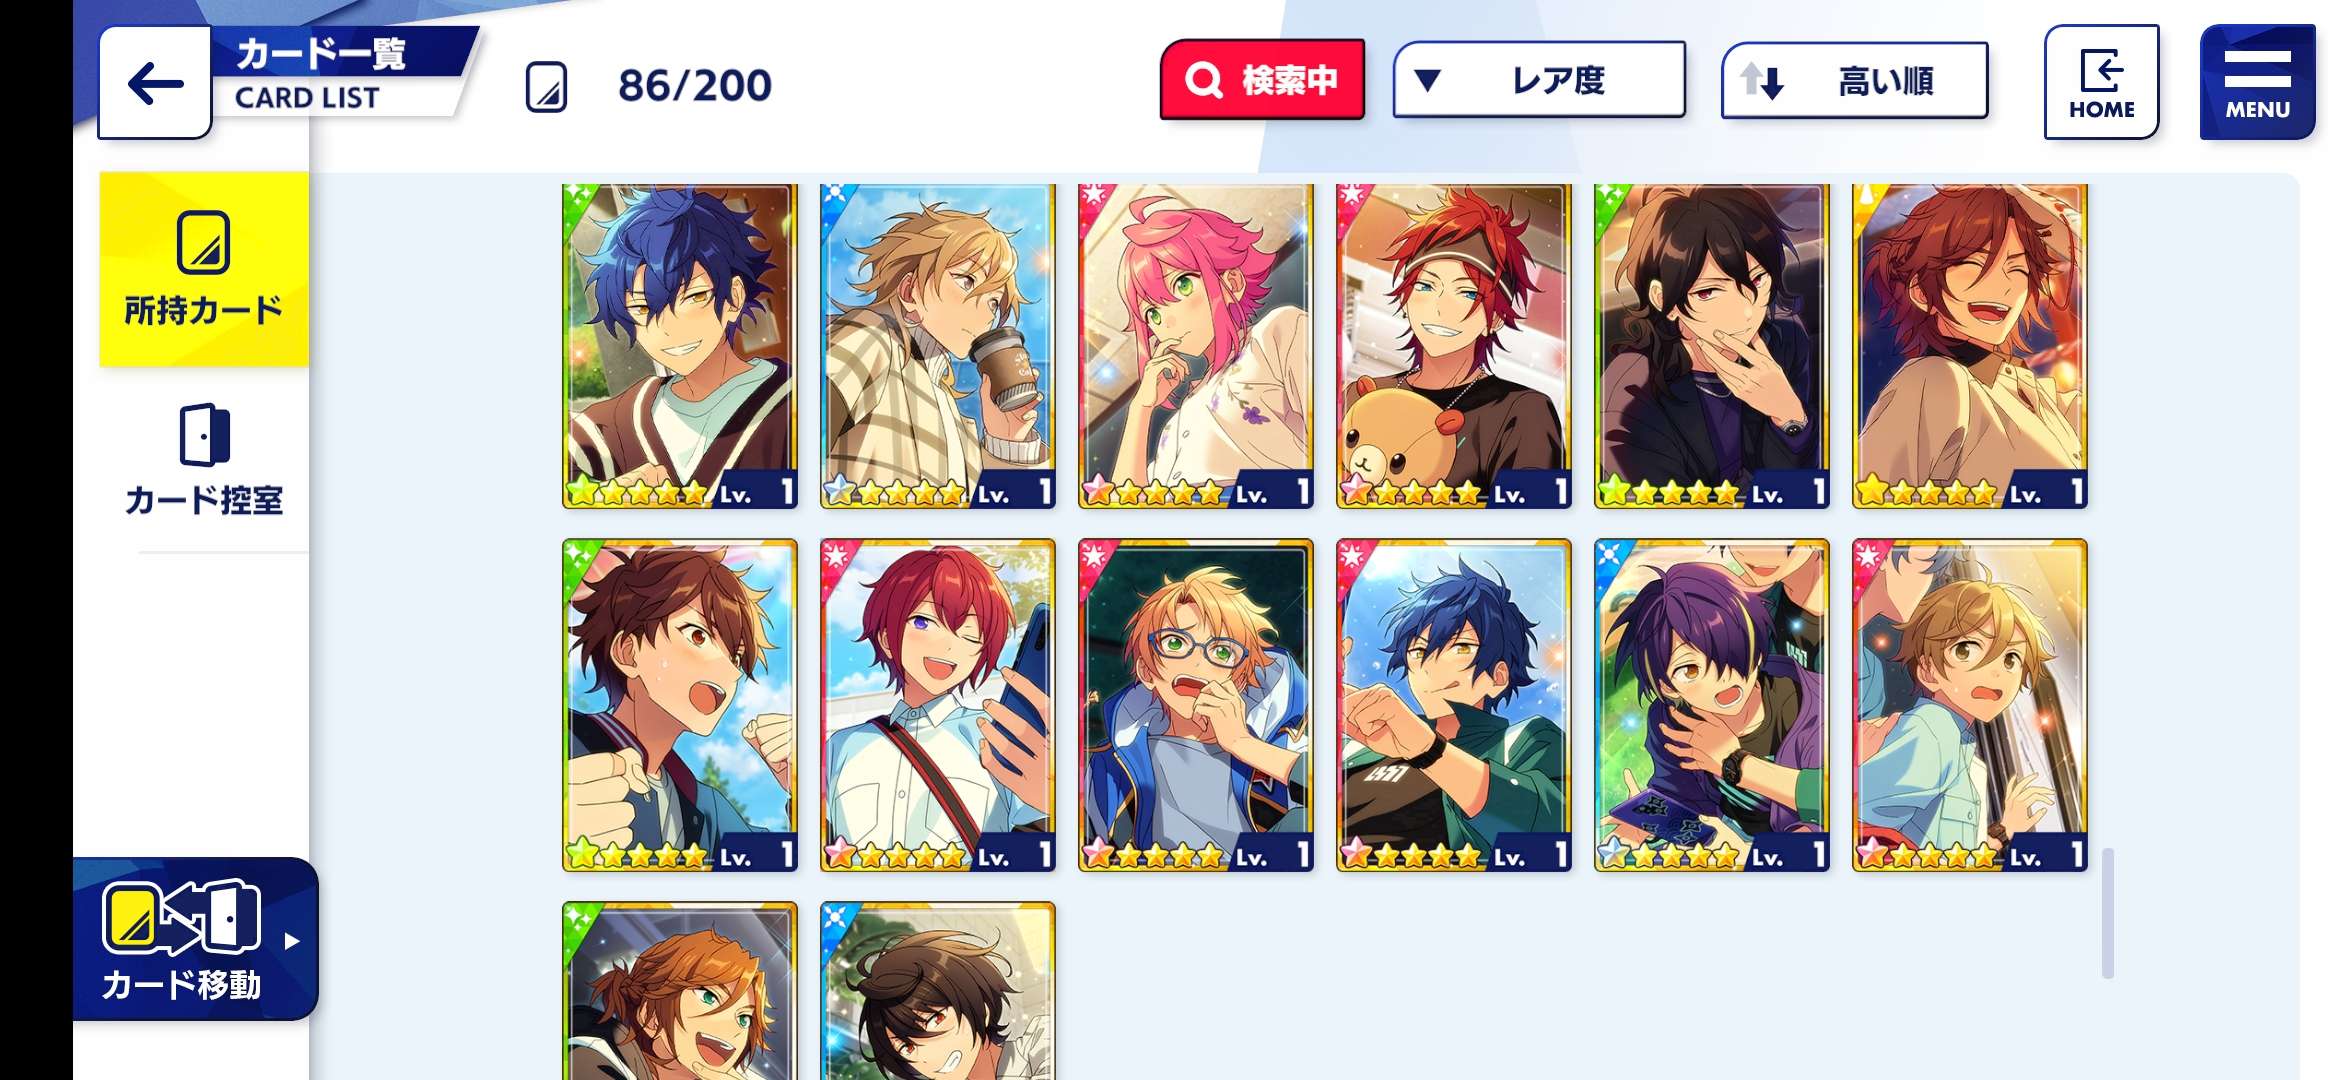Select the pink-haired character card

coord(1195,346)
